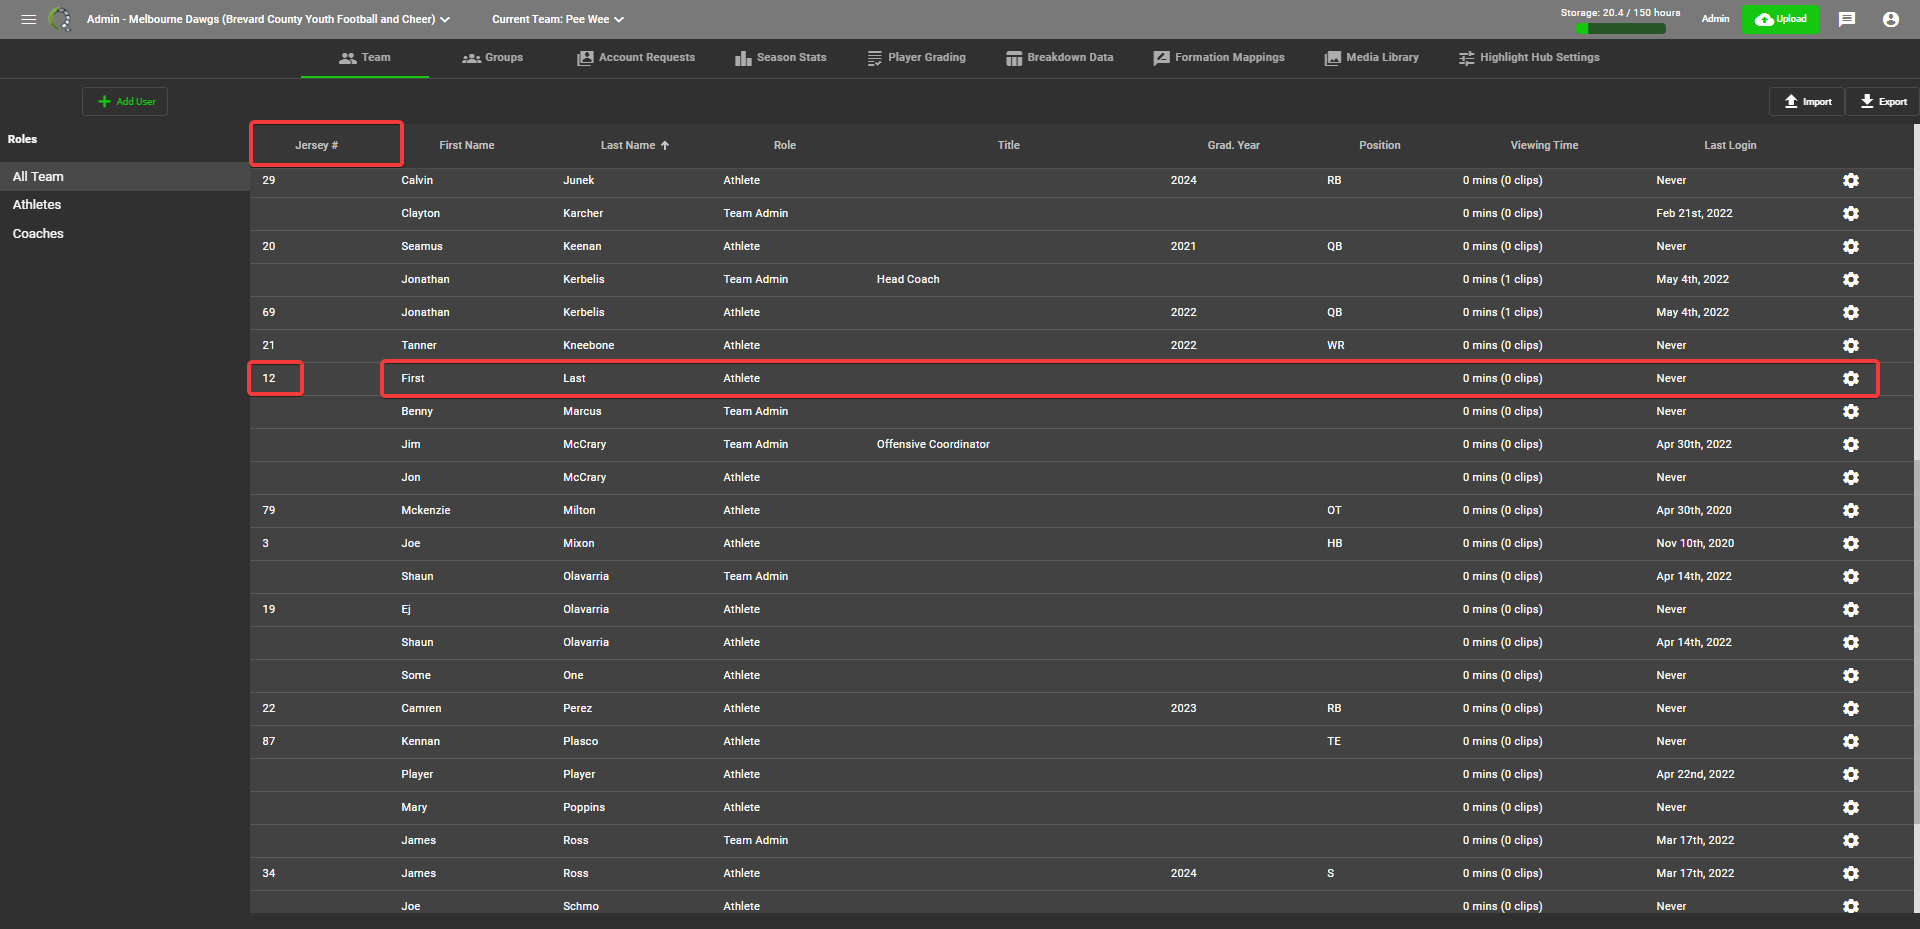
Task: Click the Export button
Action: (1883, 101)
